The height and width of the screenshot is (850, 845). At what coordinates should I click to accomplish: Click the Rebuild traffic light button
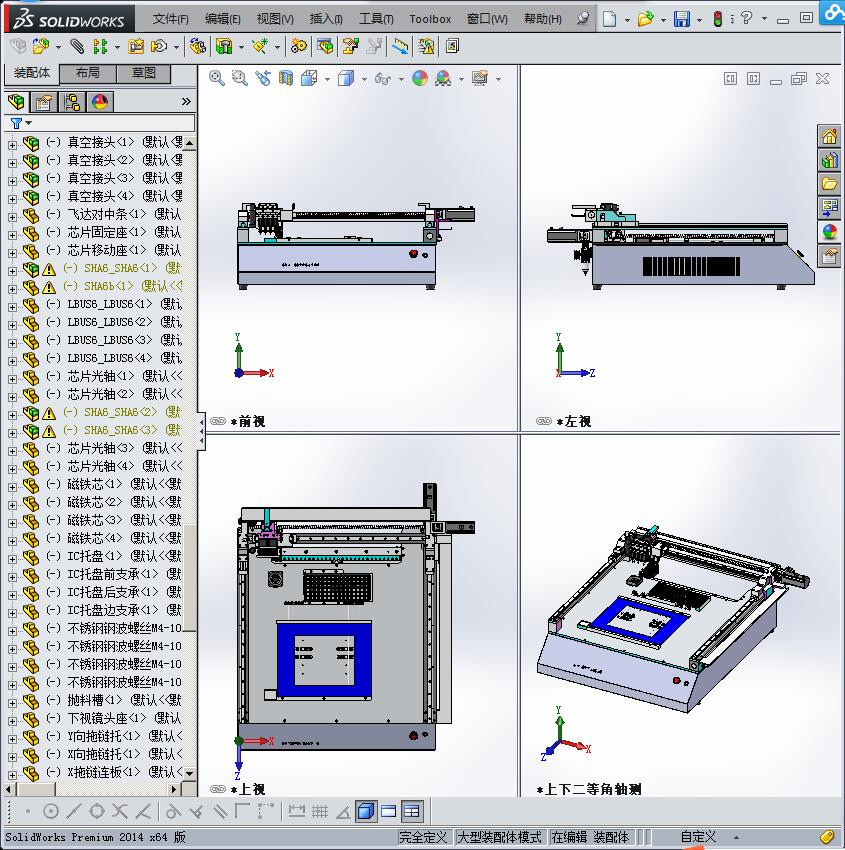pos(718,20)
